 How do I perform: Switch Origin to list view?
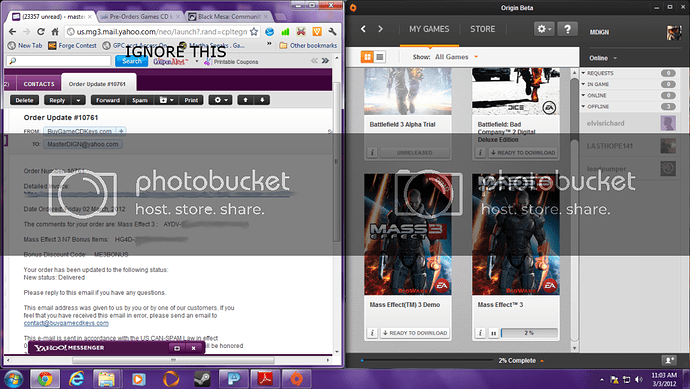pos(380,57)
